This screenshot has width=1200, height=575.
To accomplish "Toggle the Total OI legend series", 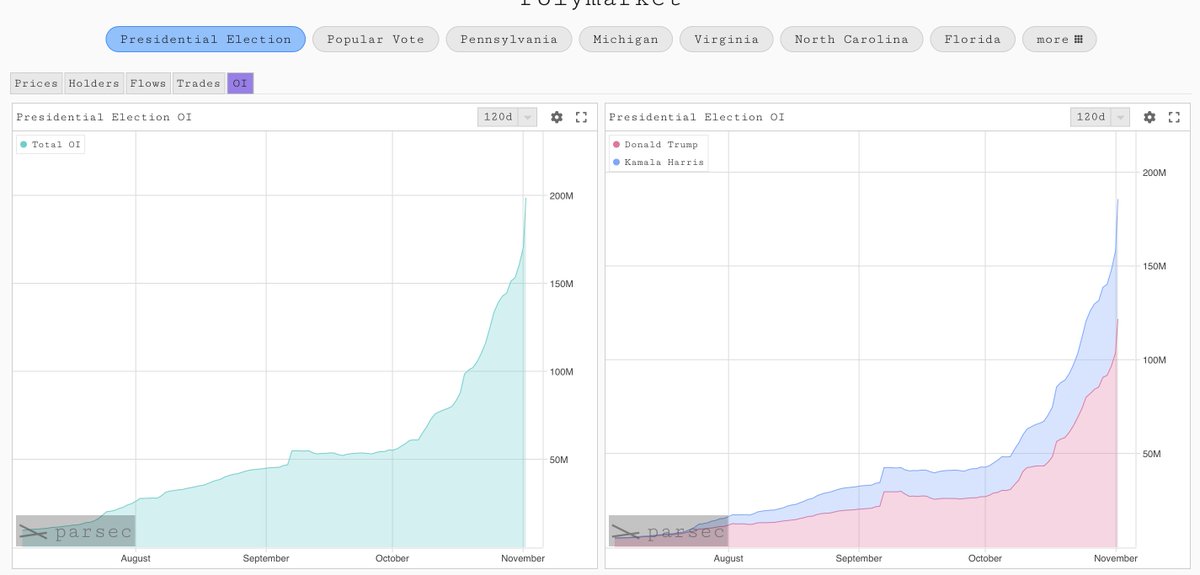I will (x=50, y=145).
